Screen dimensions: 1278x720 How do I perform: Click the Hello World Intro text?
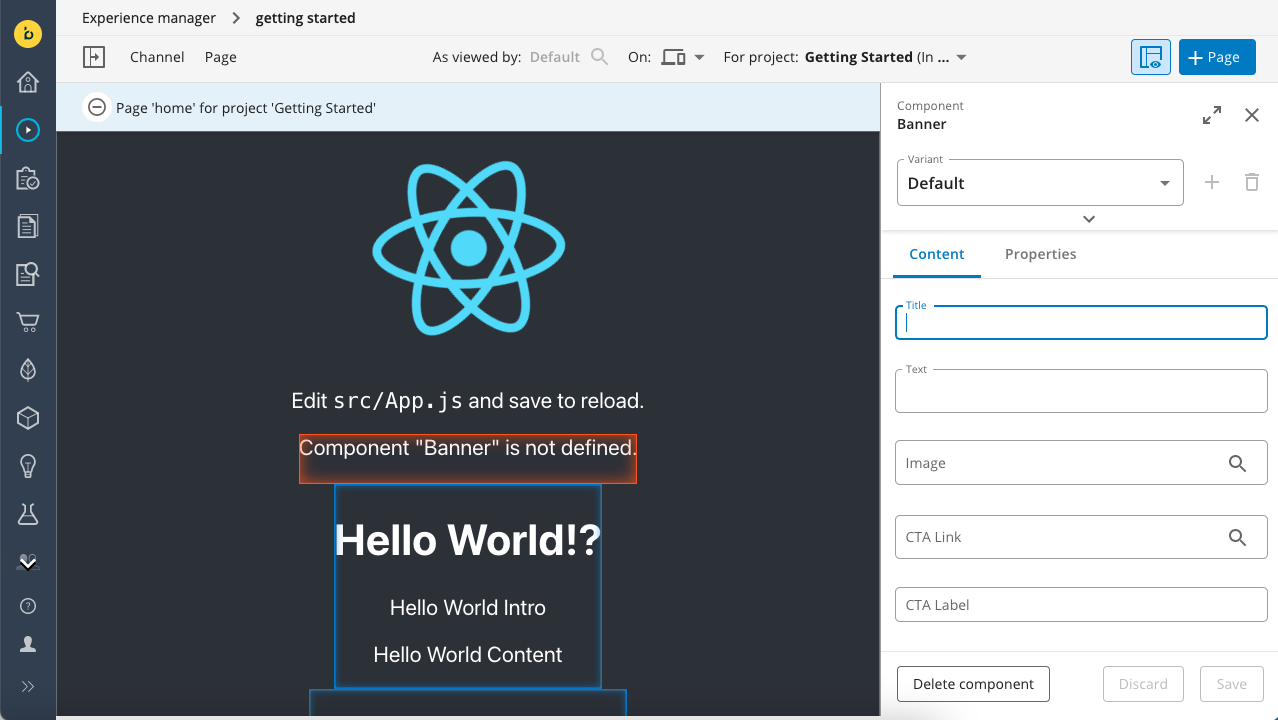(468, 608)
